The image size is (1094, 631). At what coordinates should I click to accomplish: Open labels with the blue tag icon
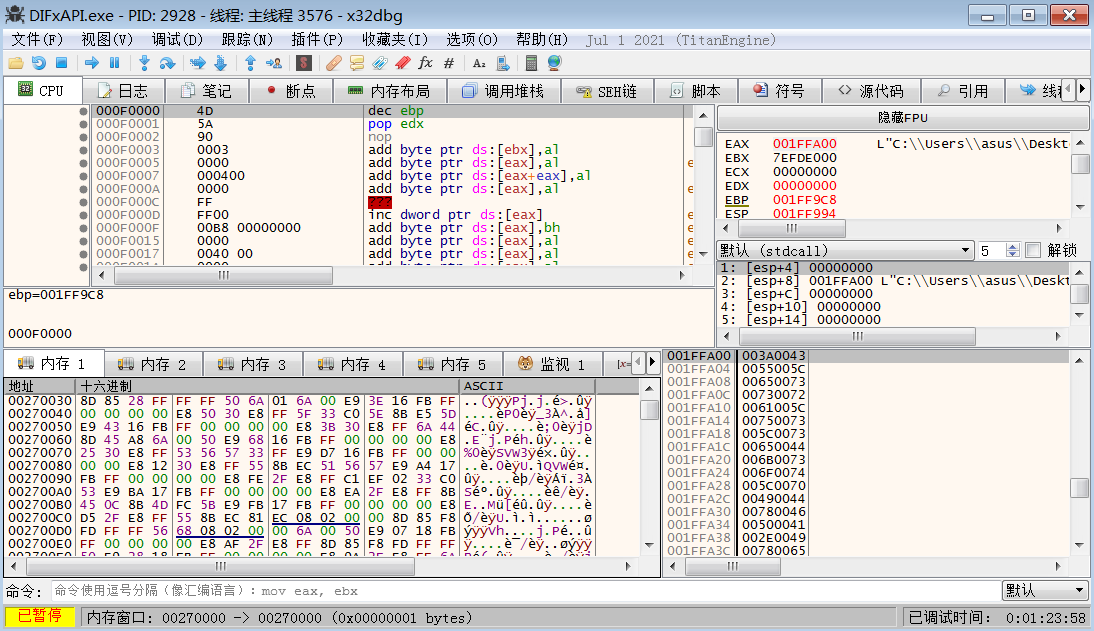pyautogui.click(x=380, y=63)
